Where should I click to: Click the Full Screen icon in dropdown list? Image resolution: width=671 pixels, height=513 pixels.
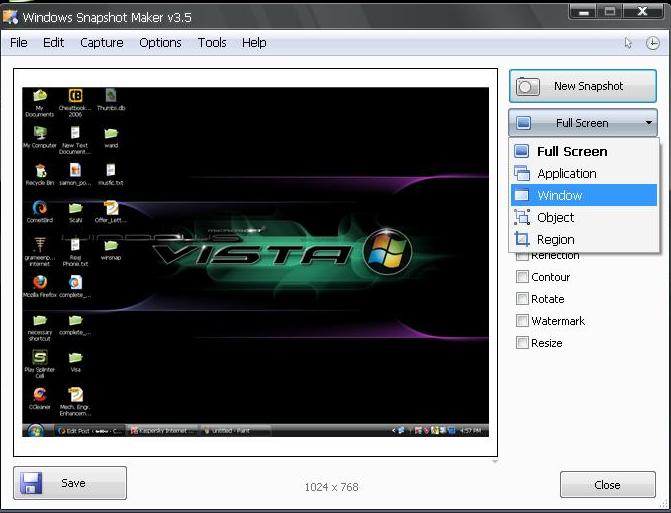pos(522,151)
